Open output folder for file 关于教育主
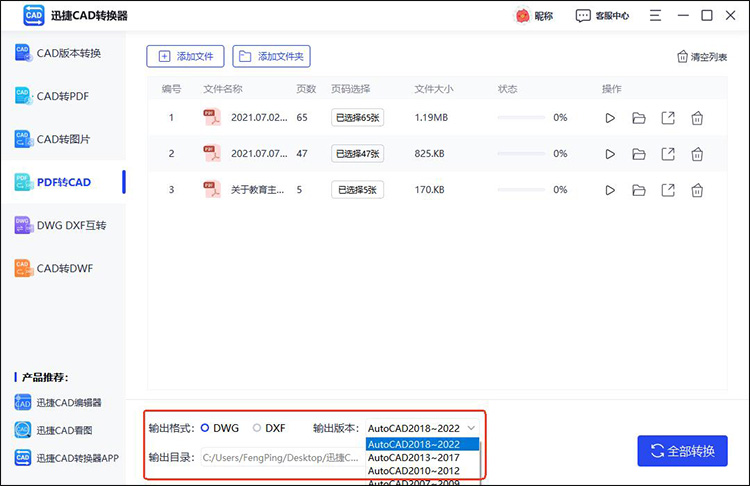Screen dimensions: 750x486 639,190
